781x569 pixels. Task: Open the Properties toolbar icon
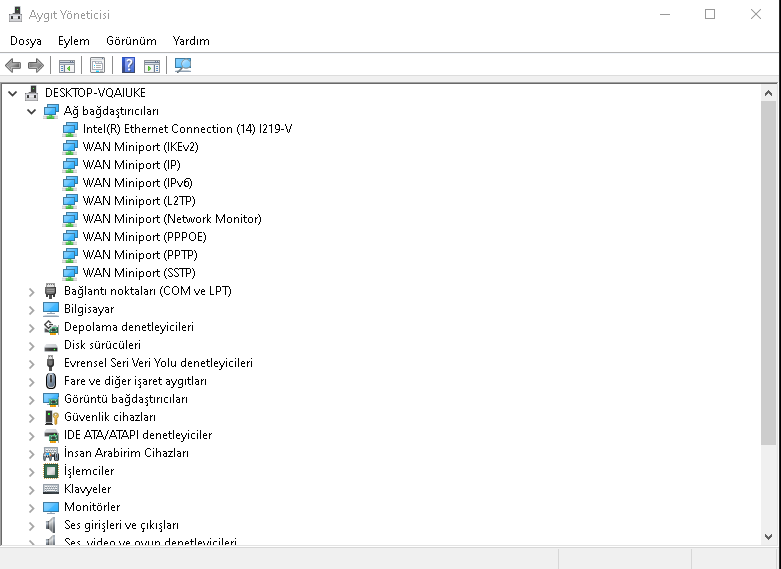tap(97, 65)
